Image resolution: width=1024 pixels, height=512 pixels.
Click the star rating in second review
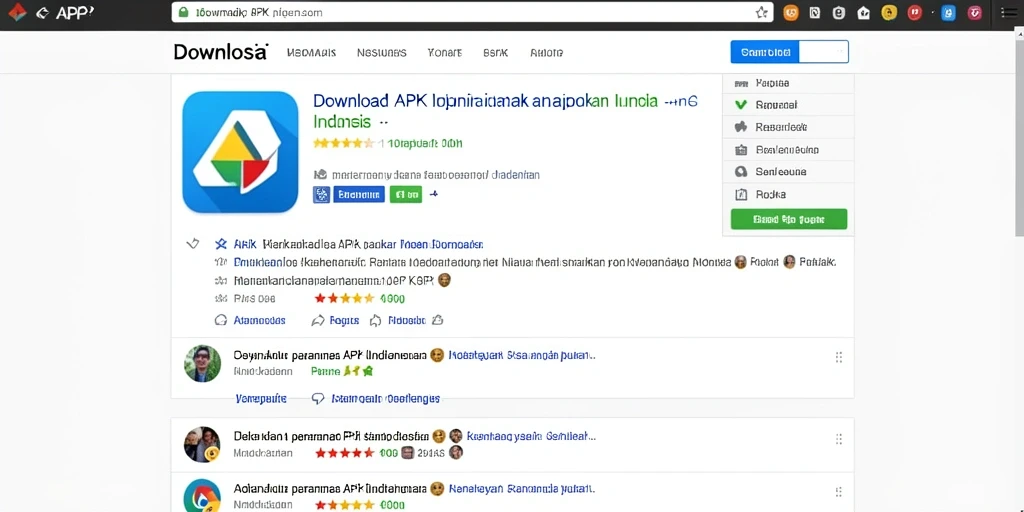click(345, 453)
